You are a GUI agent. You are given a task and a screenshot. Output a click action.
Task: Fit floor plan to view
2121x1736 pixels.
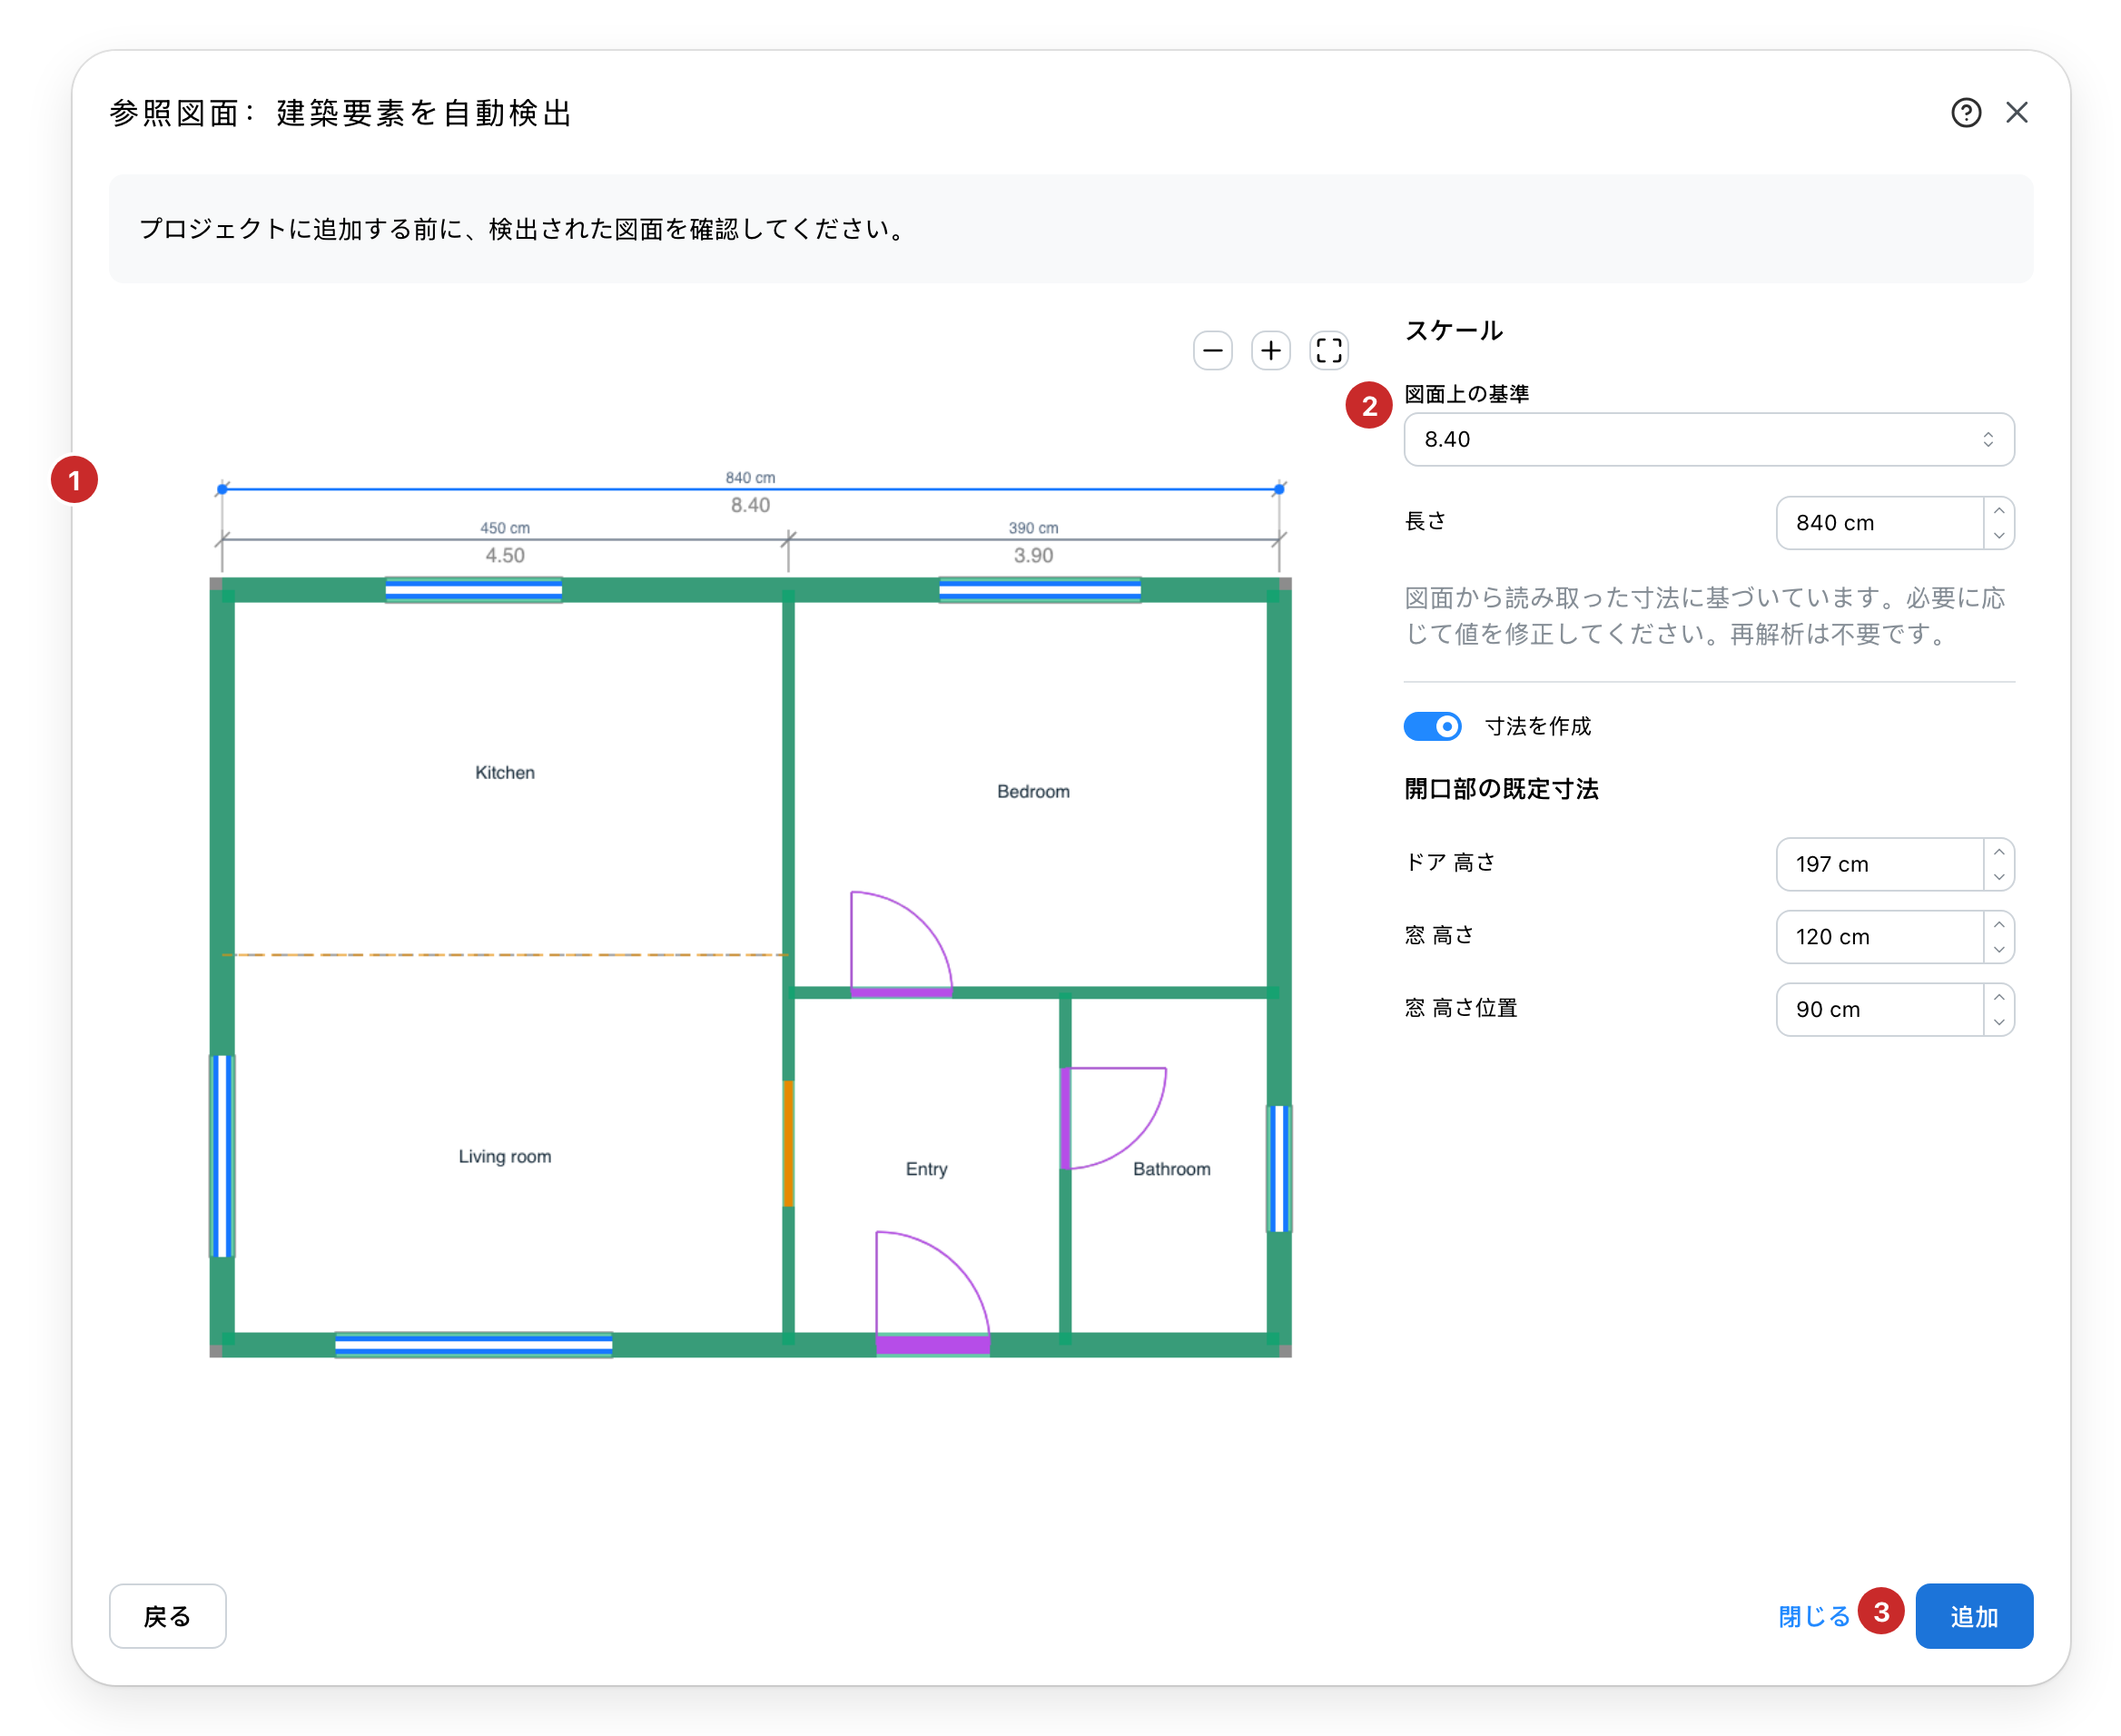point(1328,351)
